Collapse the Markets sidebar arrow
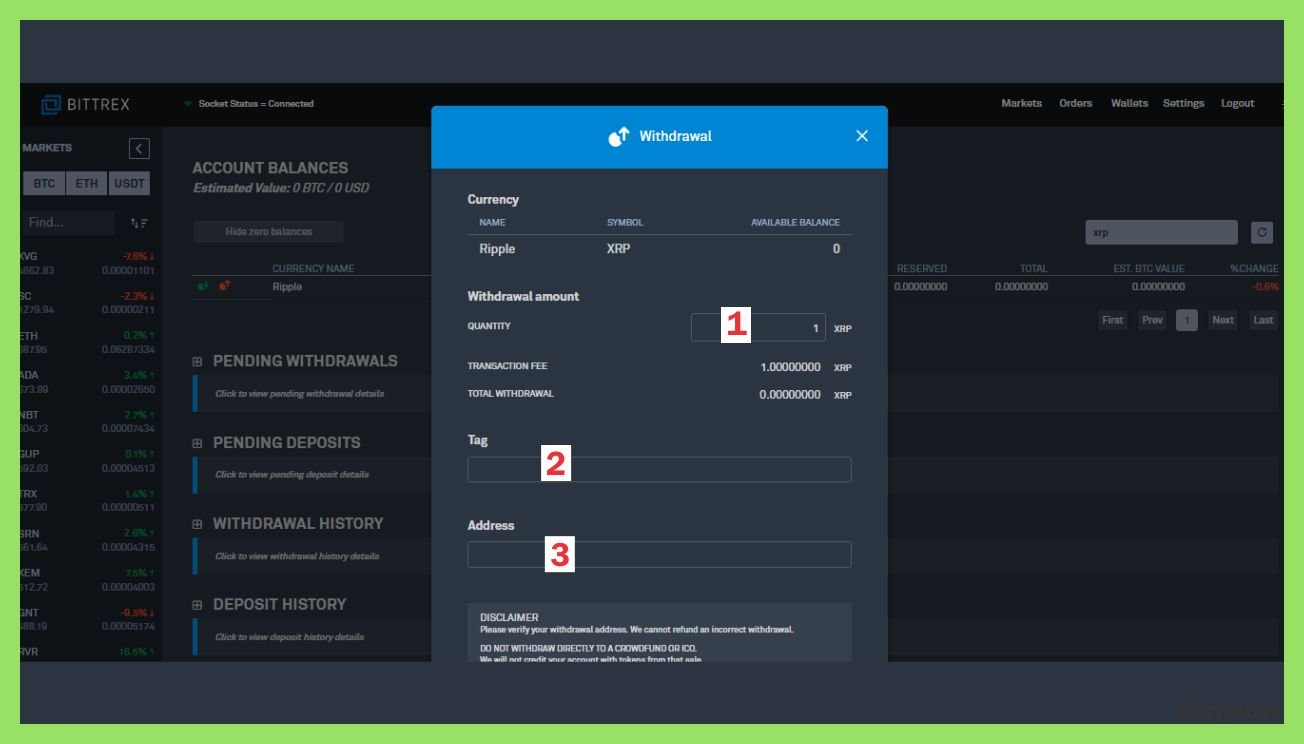The width and height of the screenshot is (1304, 744). tap(140, 149)
